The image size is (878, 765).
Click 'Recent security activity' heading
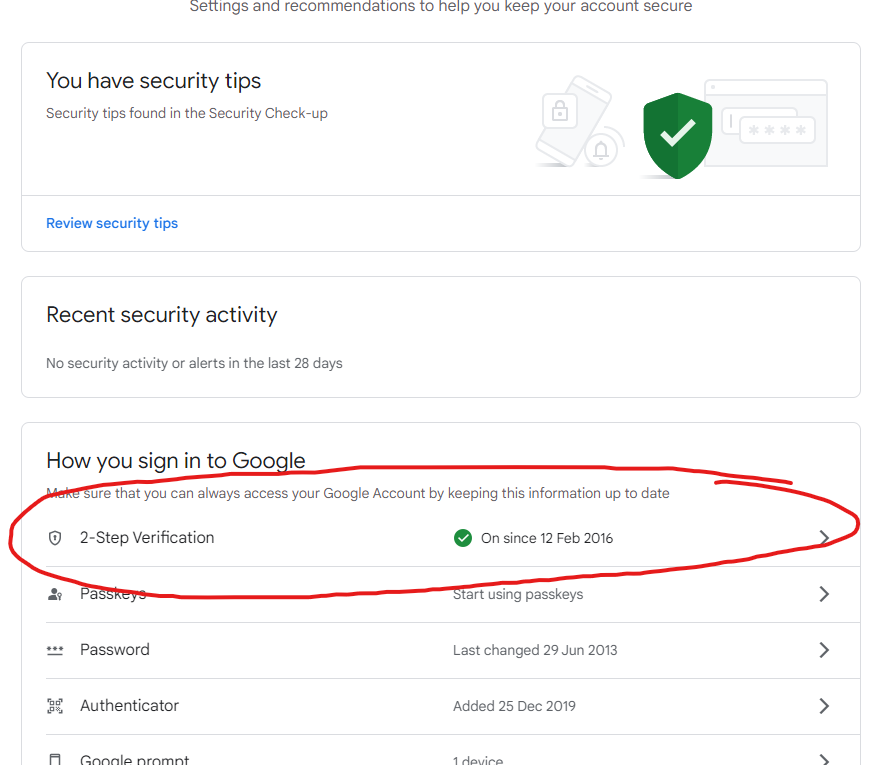pyautogui.click(x=162, y=315)
